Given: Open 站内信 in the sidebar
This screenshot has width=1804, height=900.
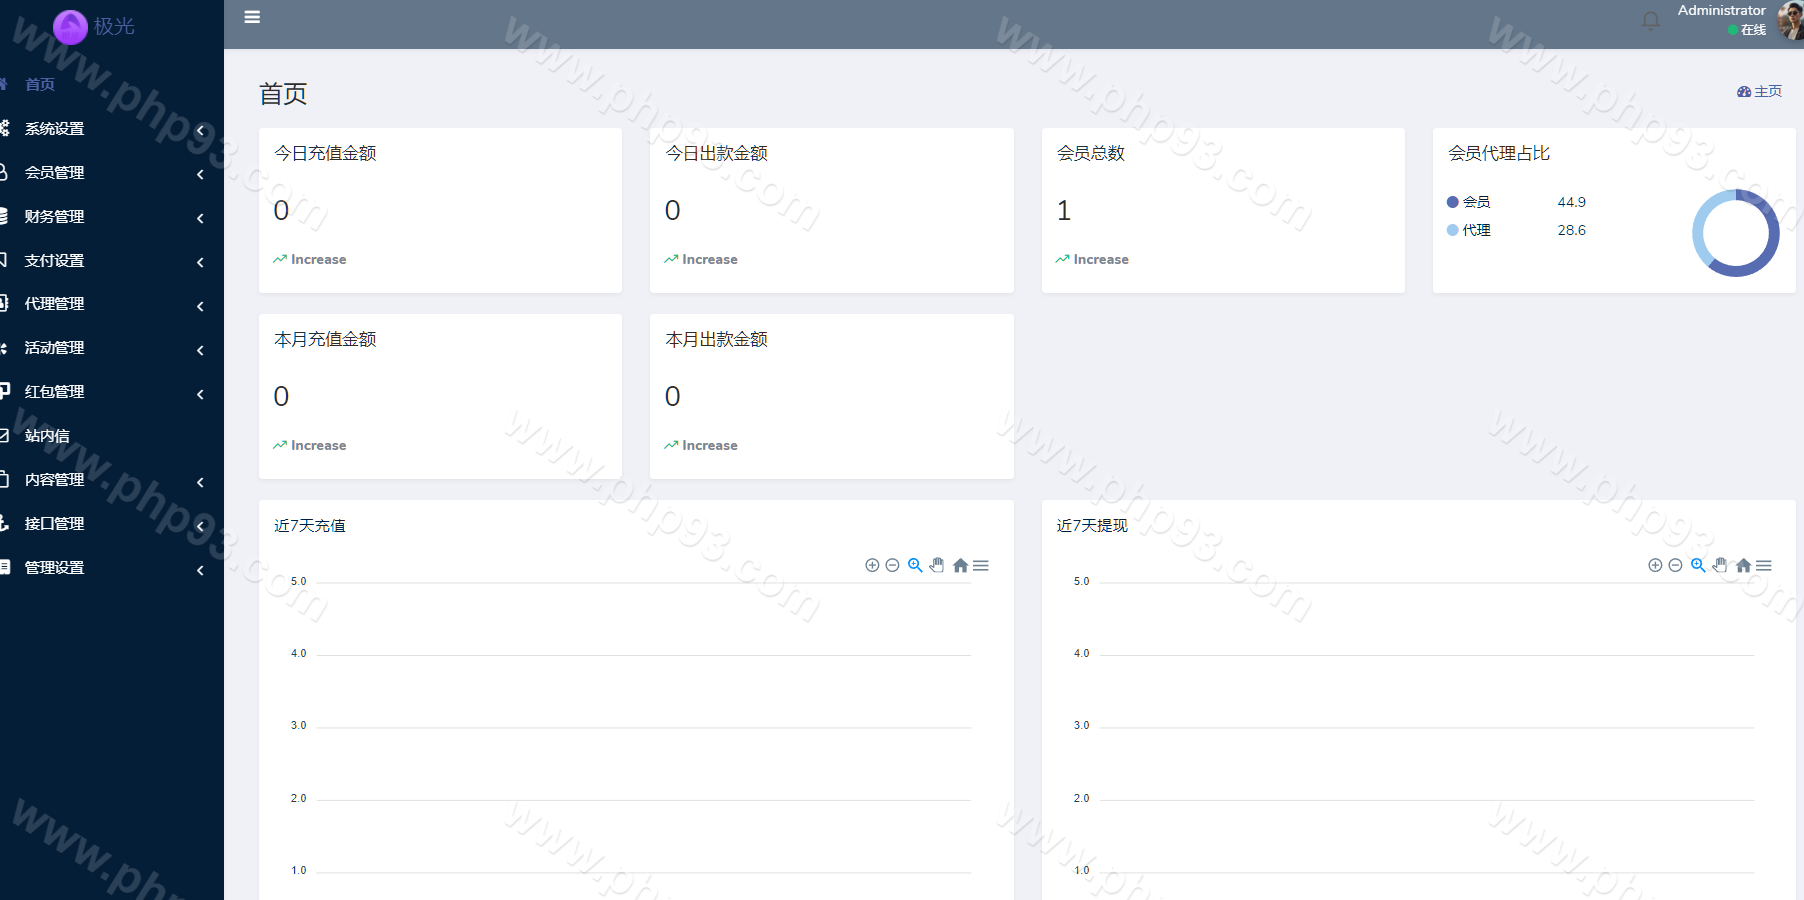Looking at the screenshot, I should pos(47,436).
